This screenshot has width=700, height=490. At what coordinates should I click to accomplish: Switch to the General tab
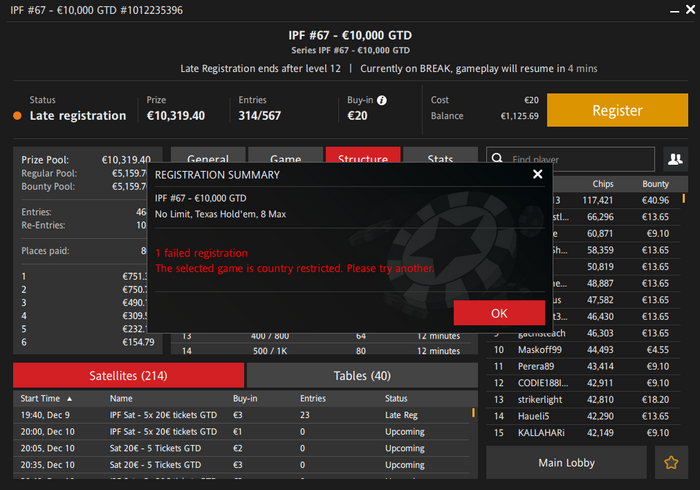208,155
